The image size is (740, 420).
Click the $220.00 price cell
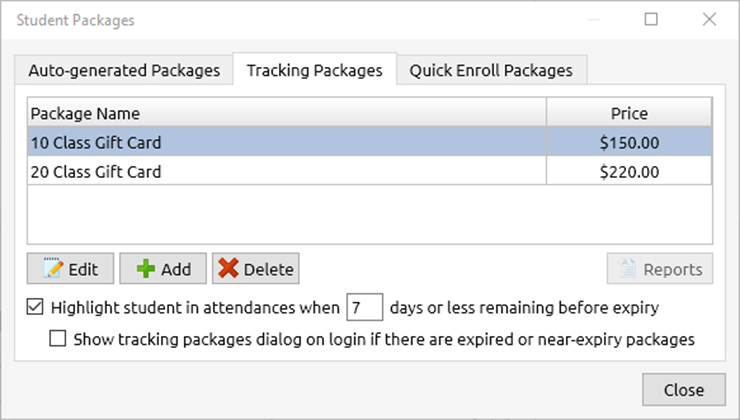629,172
